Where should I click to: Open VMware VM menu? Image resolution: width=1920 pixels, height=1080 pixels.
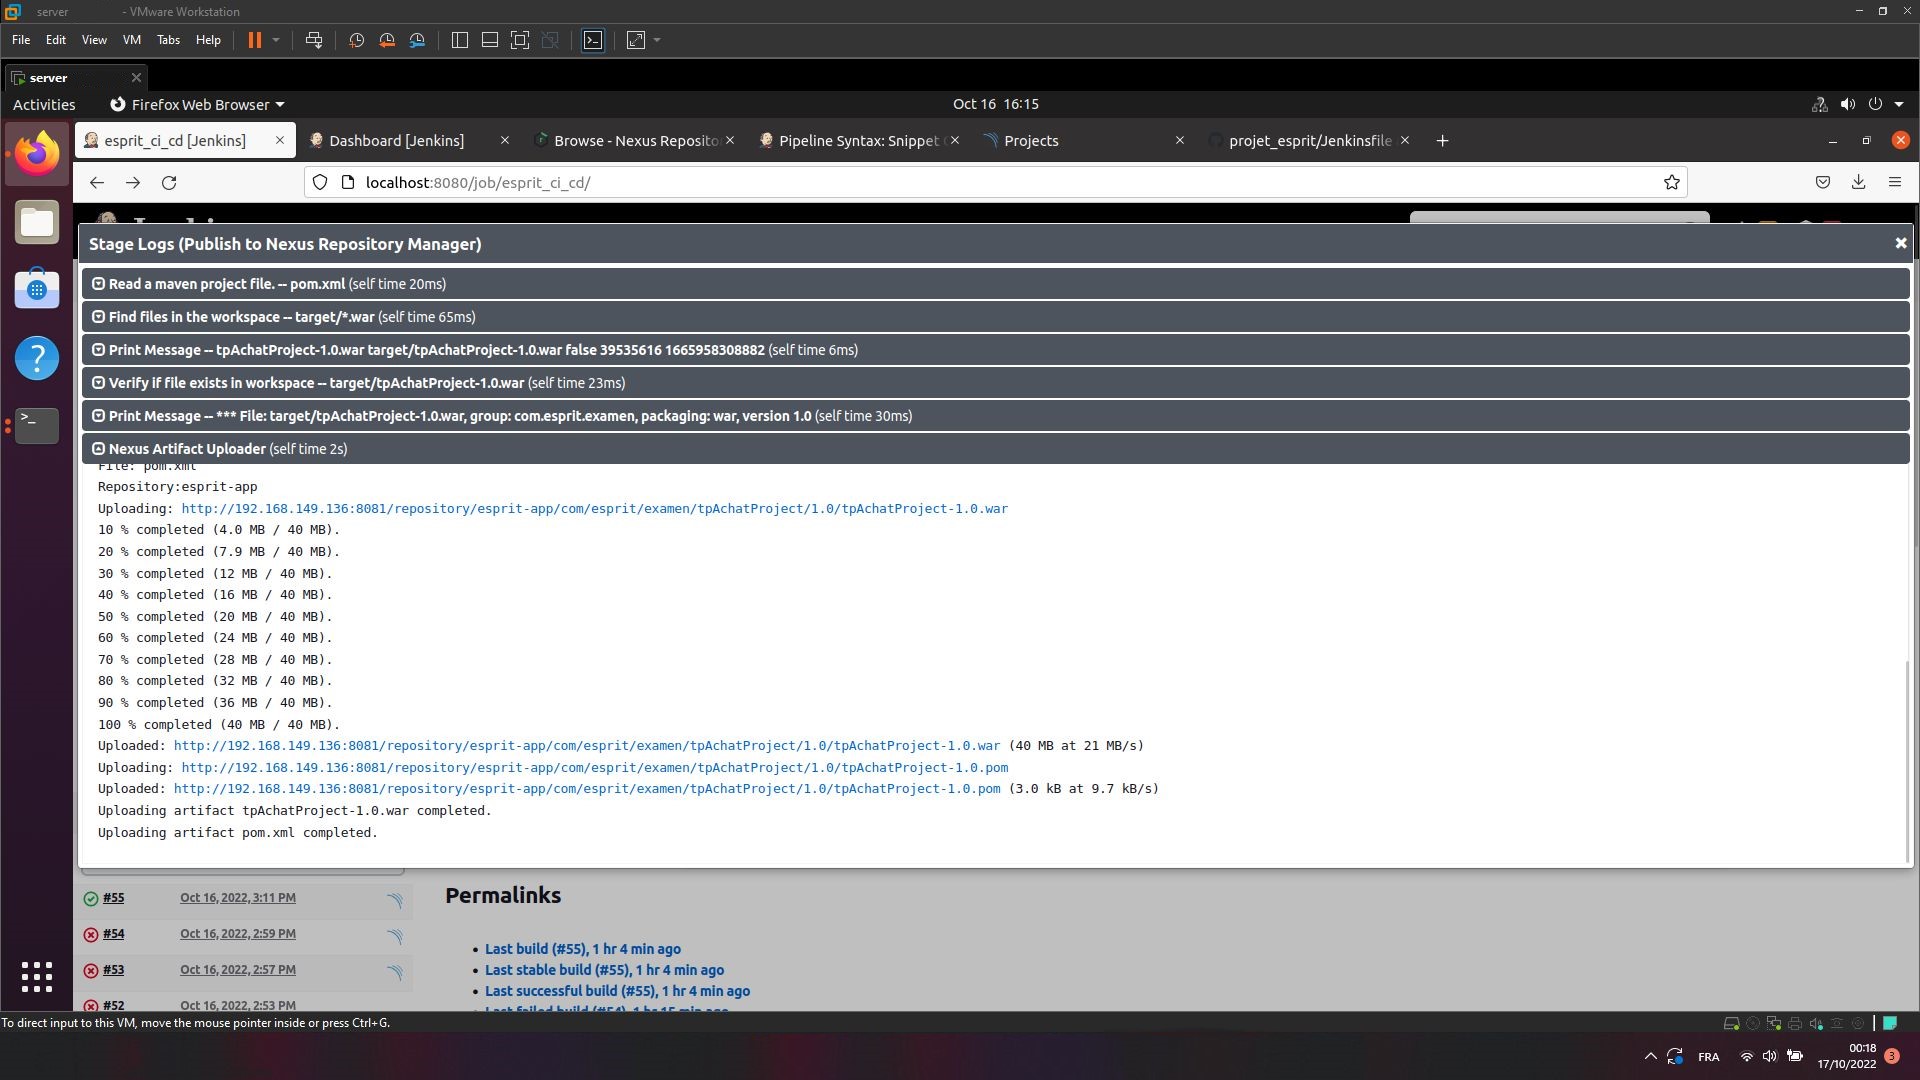(x=131, y=40)
